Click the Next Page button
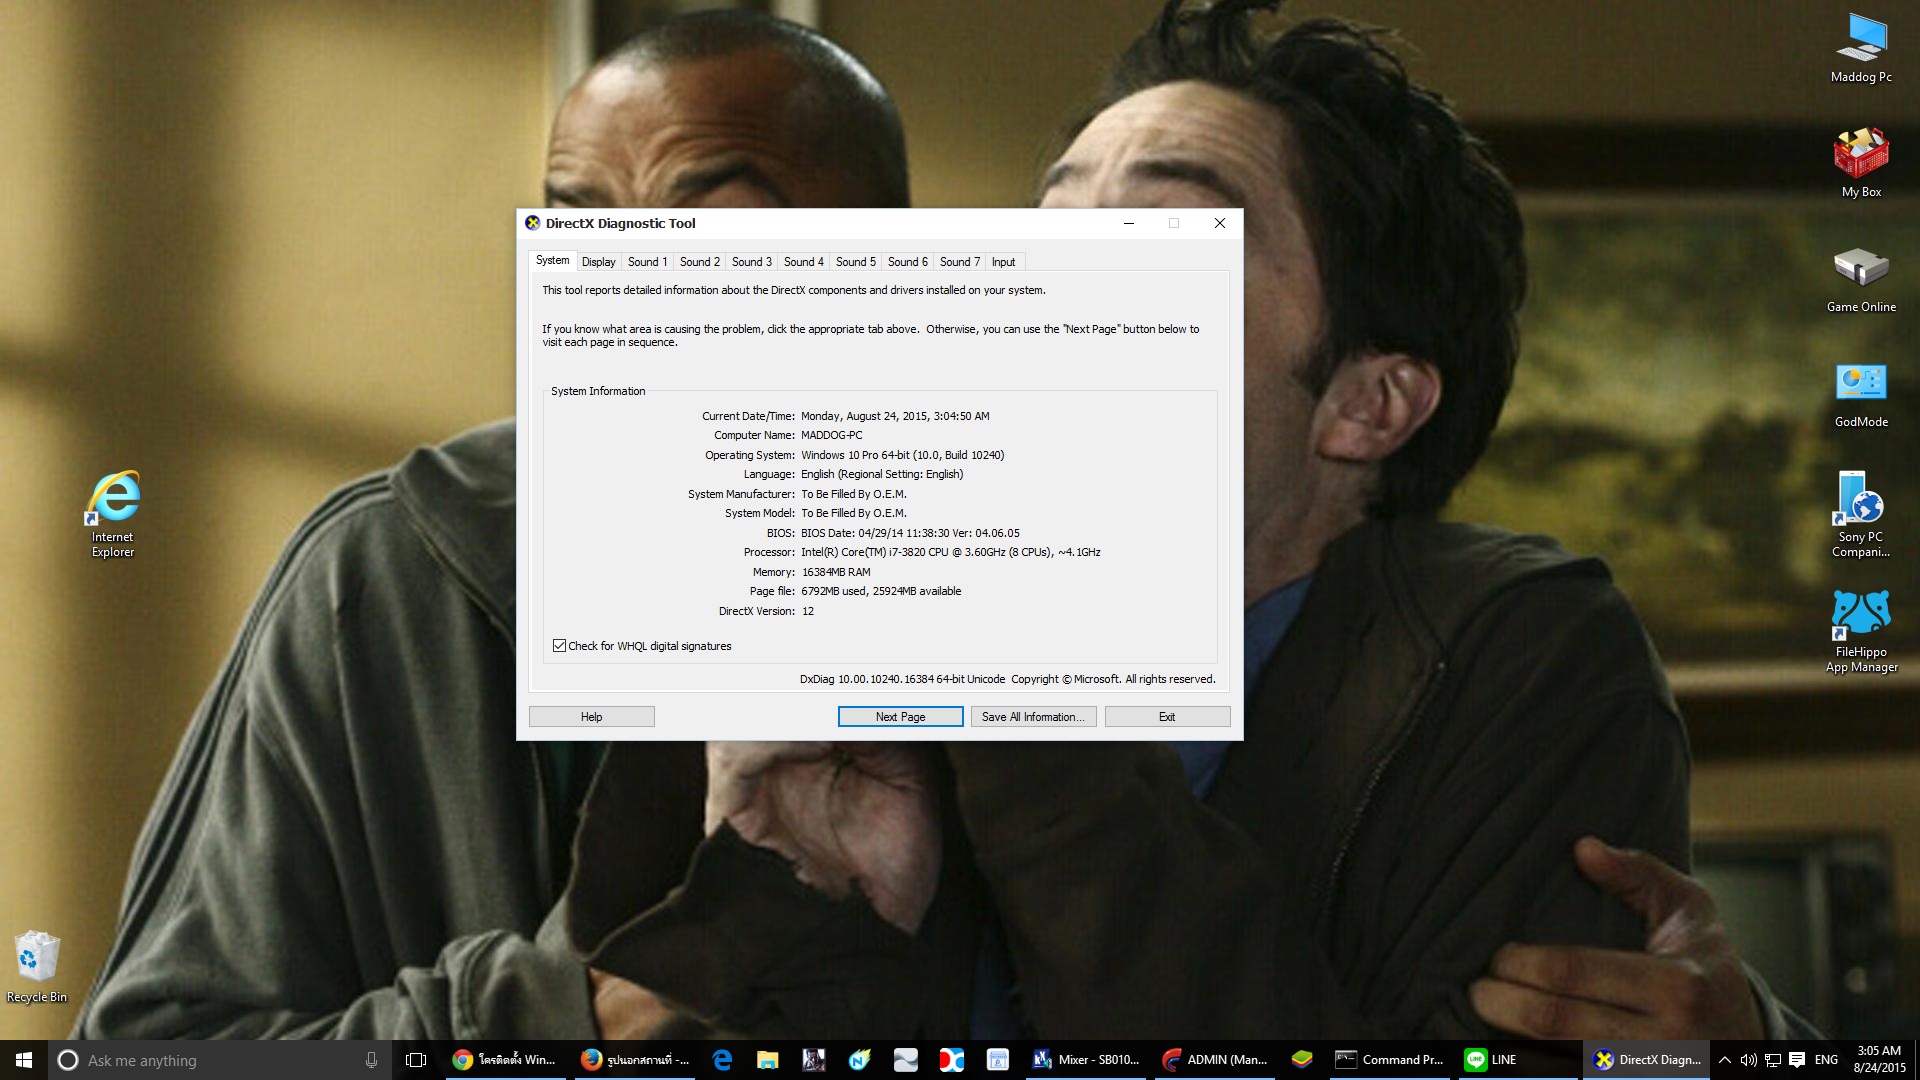This screenshot has height=1080, width=1920. point(900,717)
